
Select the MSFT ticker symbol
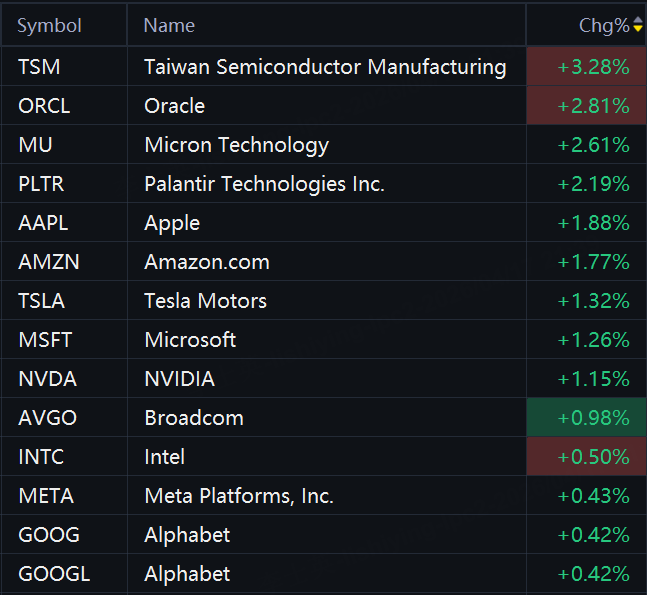click(45, 340)
